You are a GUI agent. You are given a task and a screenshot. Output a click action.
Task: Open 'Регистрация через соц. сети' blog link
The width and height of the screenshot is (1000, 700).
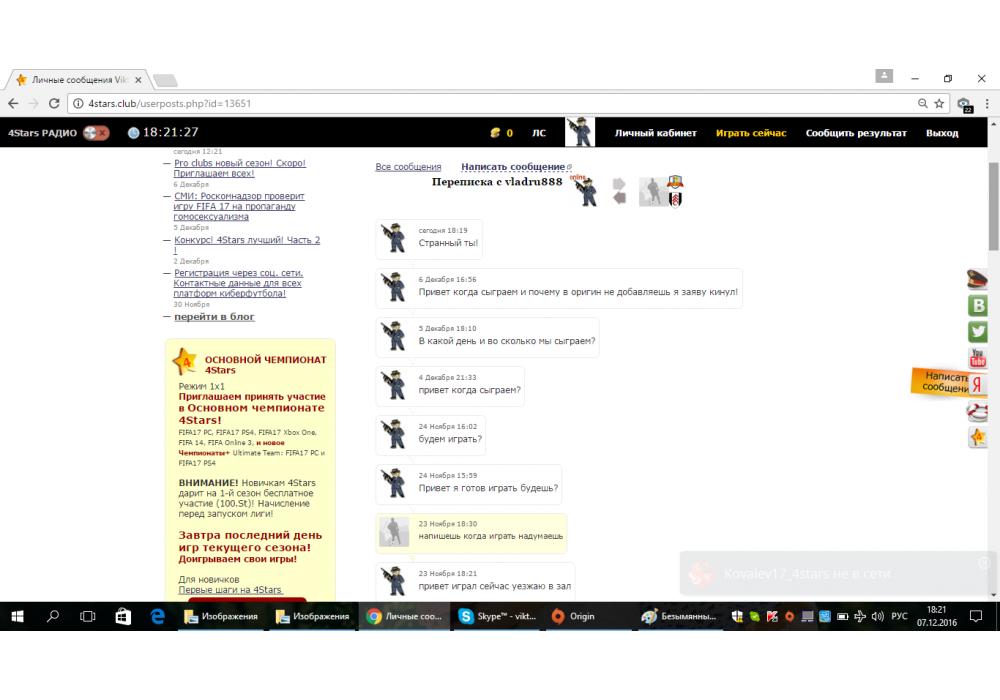[x=238, y=283]
